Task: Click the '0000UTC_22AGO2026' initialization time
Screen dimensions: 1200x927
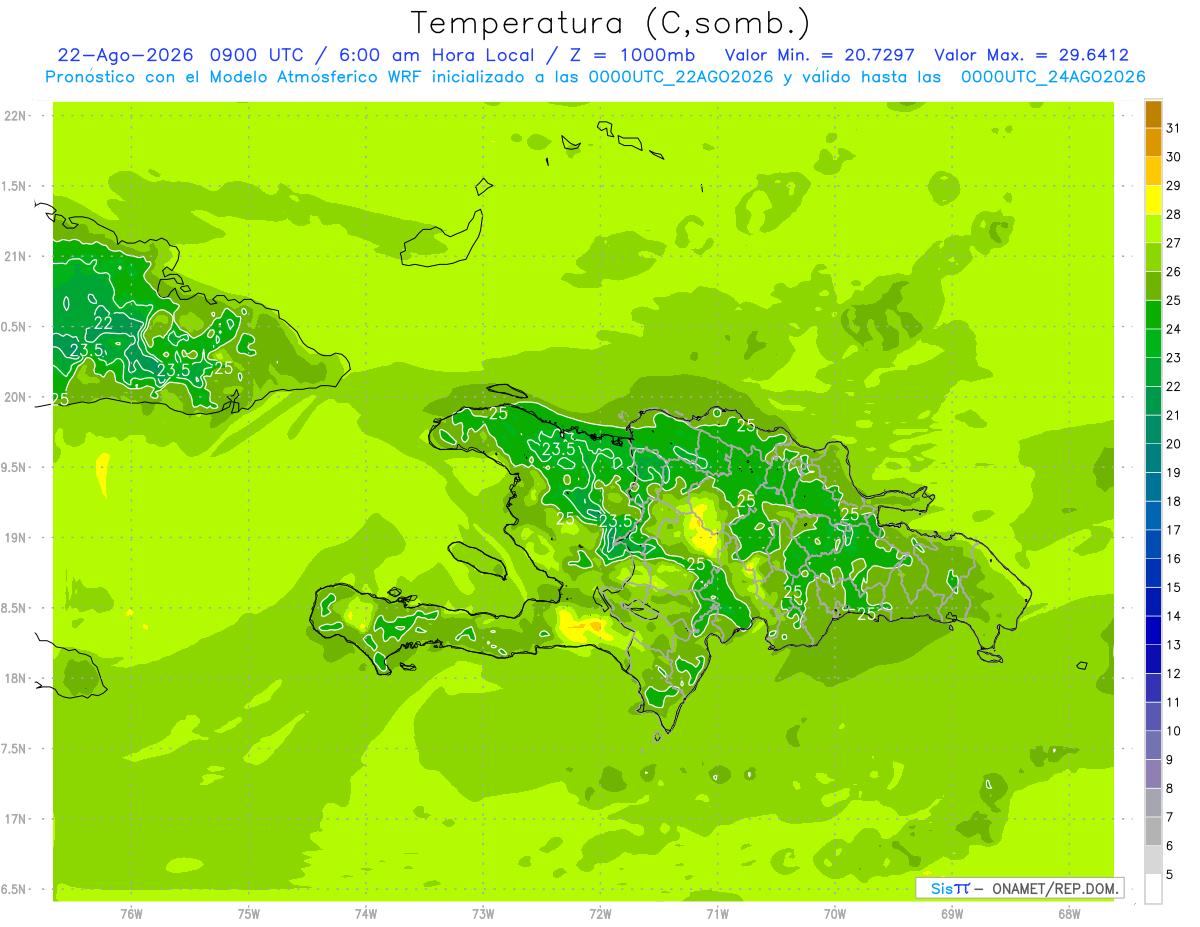Action: [681, 77]
